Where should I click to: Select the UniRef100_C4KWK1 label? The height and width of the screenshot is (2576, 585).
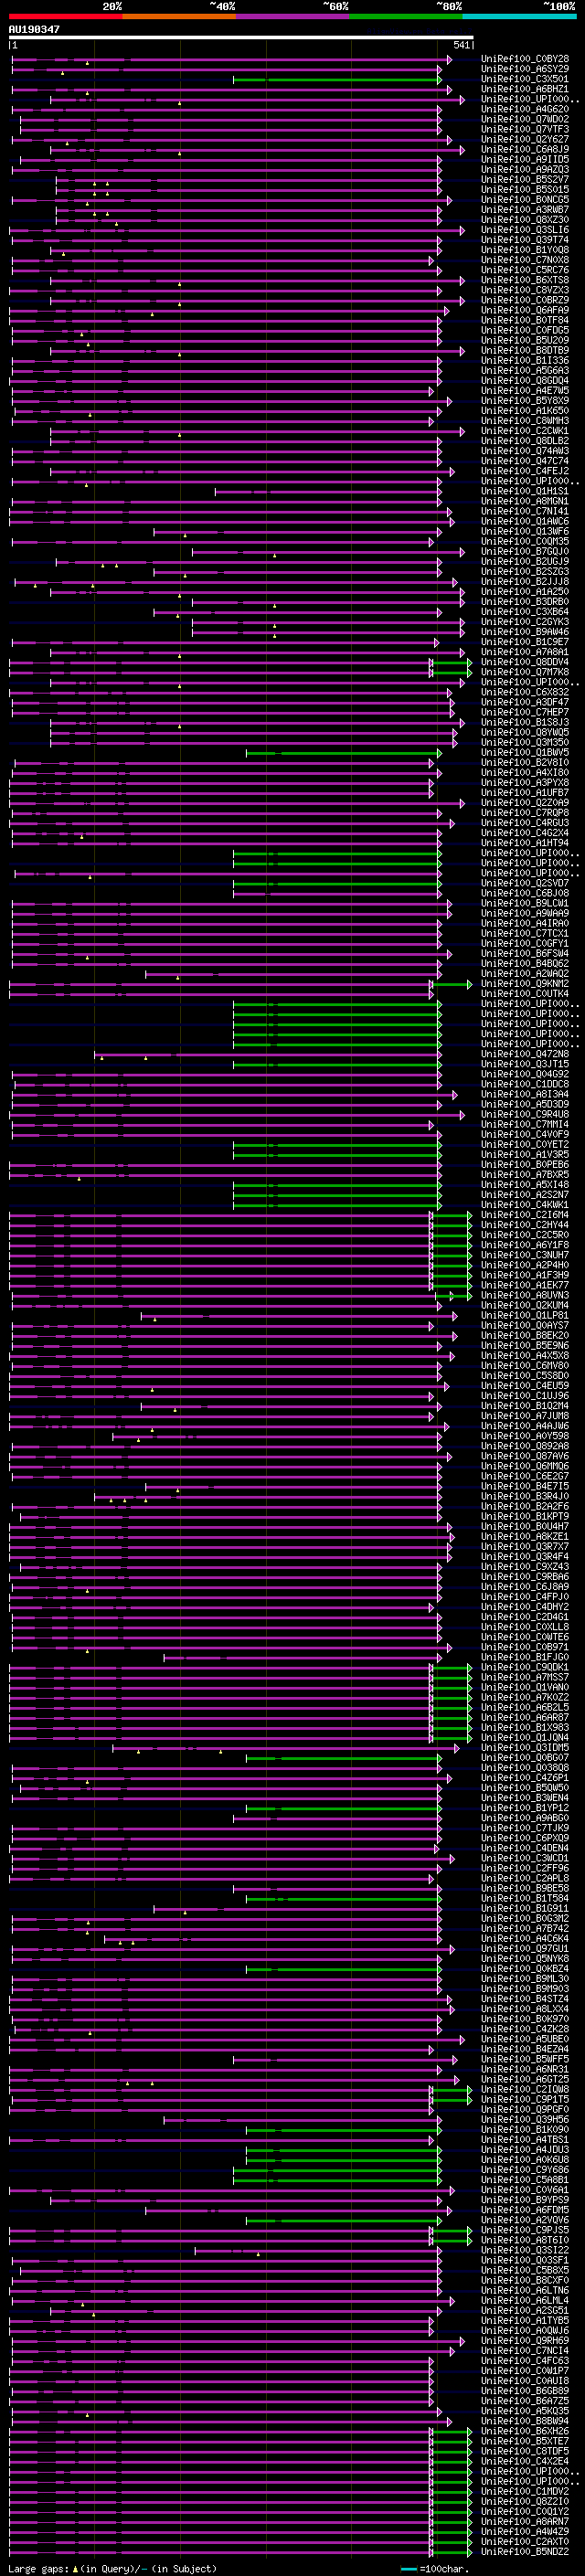tap(524, 1204)
